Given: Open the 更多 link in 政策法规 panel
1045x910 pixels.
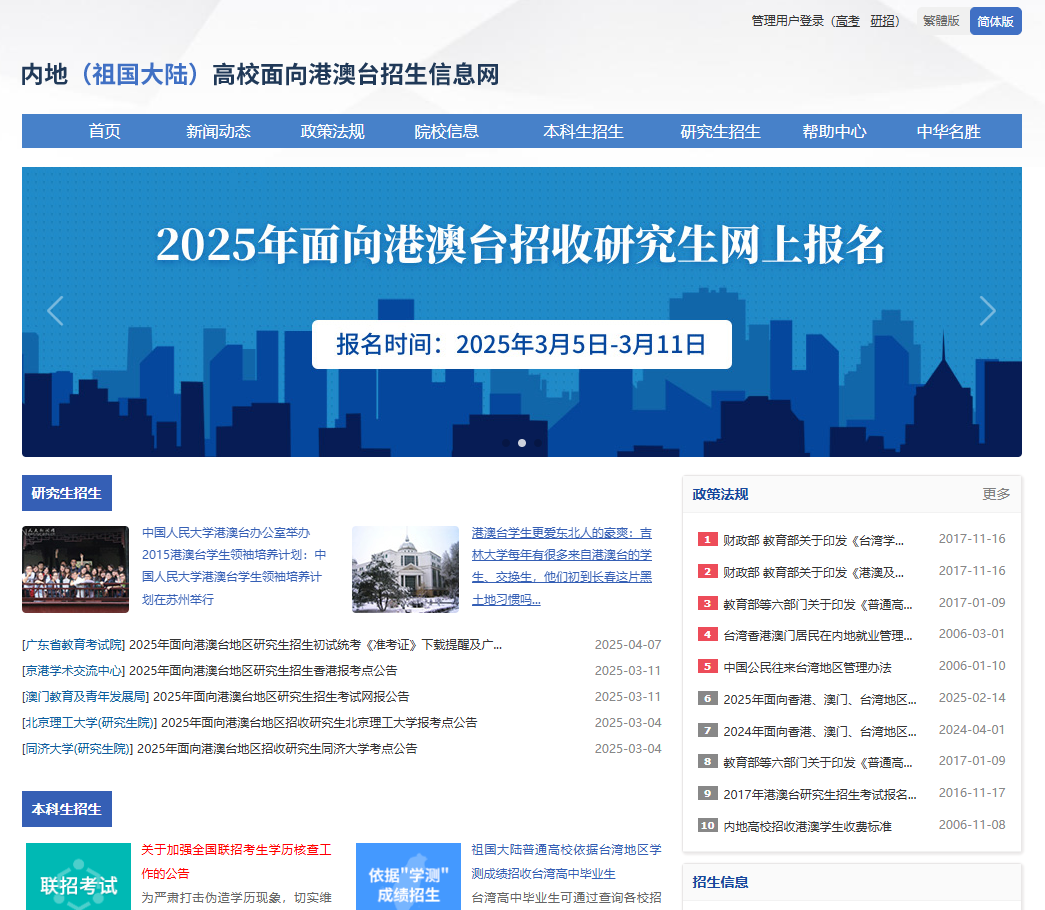Looking at the screenshot, I should [996, 494].
